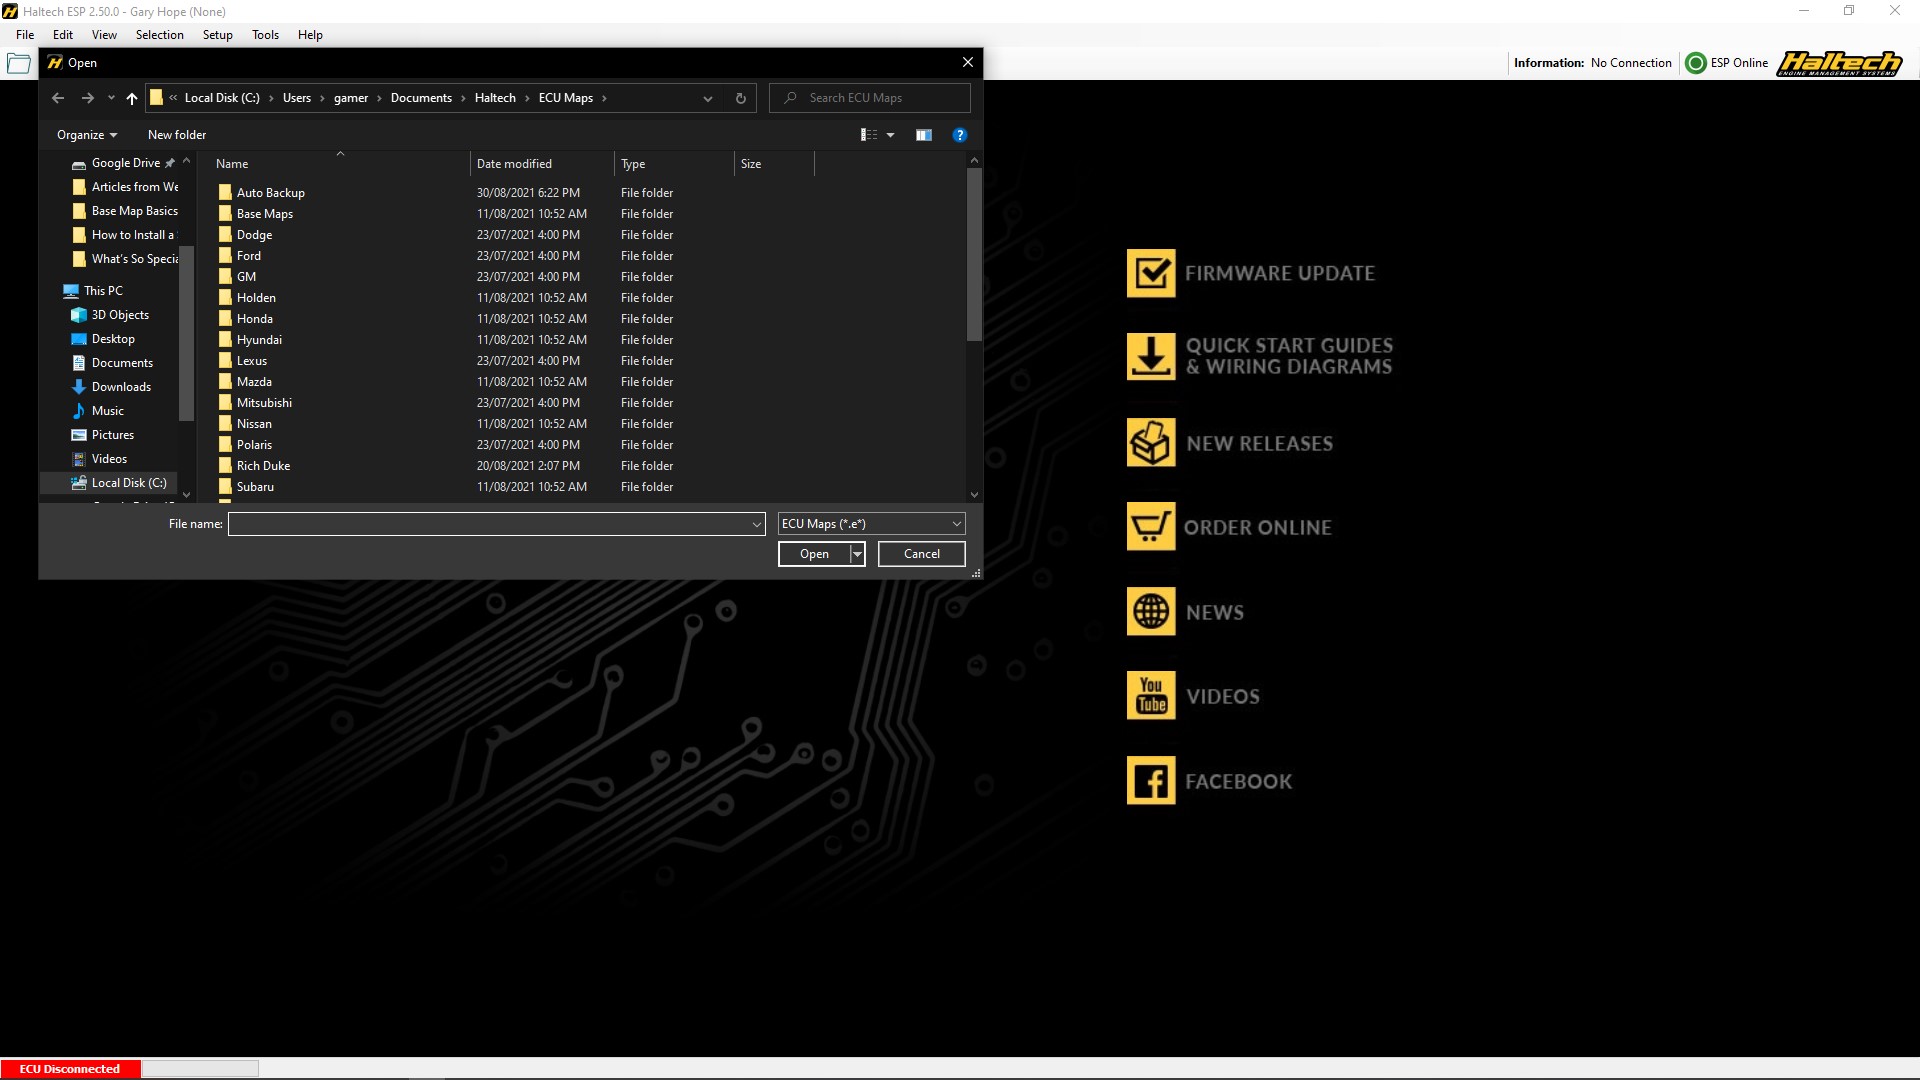Click the Haltech logo in the header

click(x=1839, y=63)
